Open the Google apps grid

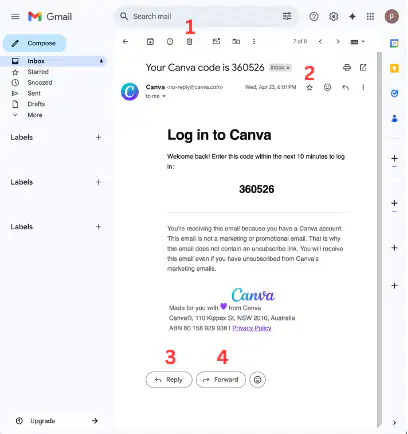pos(370,16)
